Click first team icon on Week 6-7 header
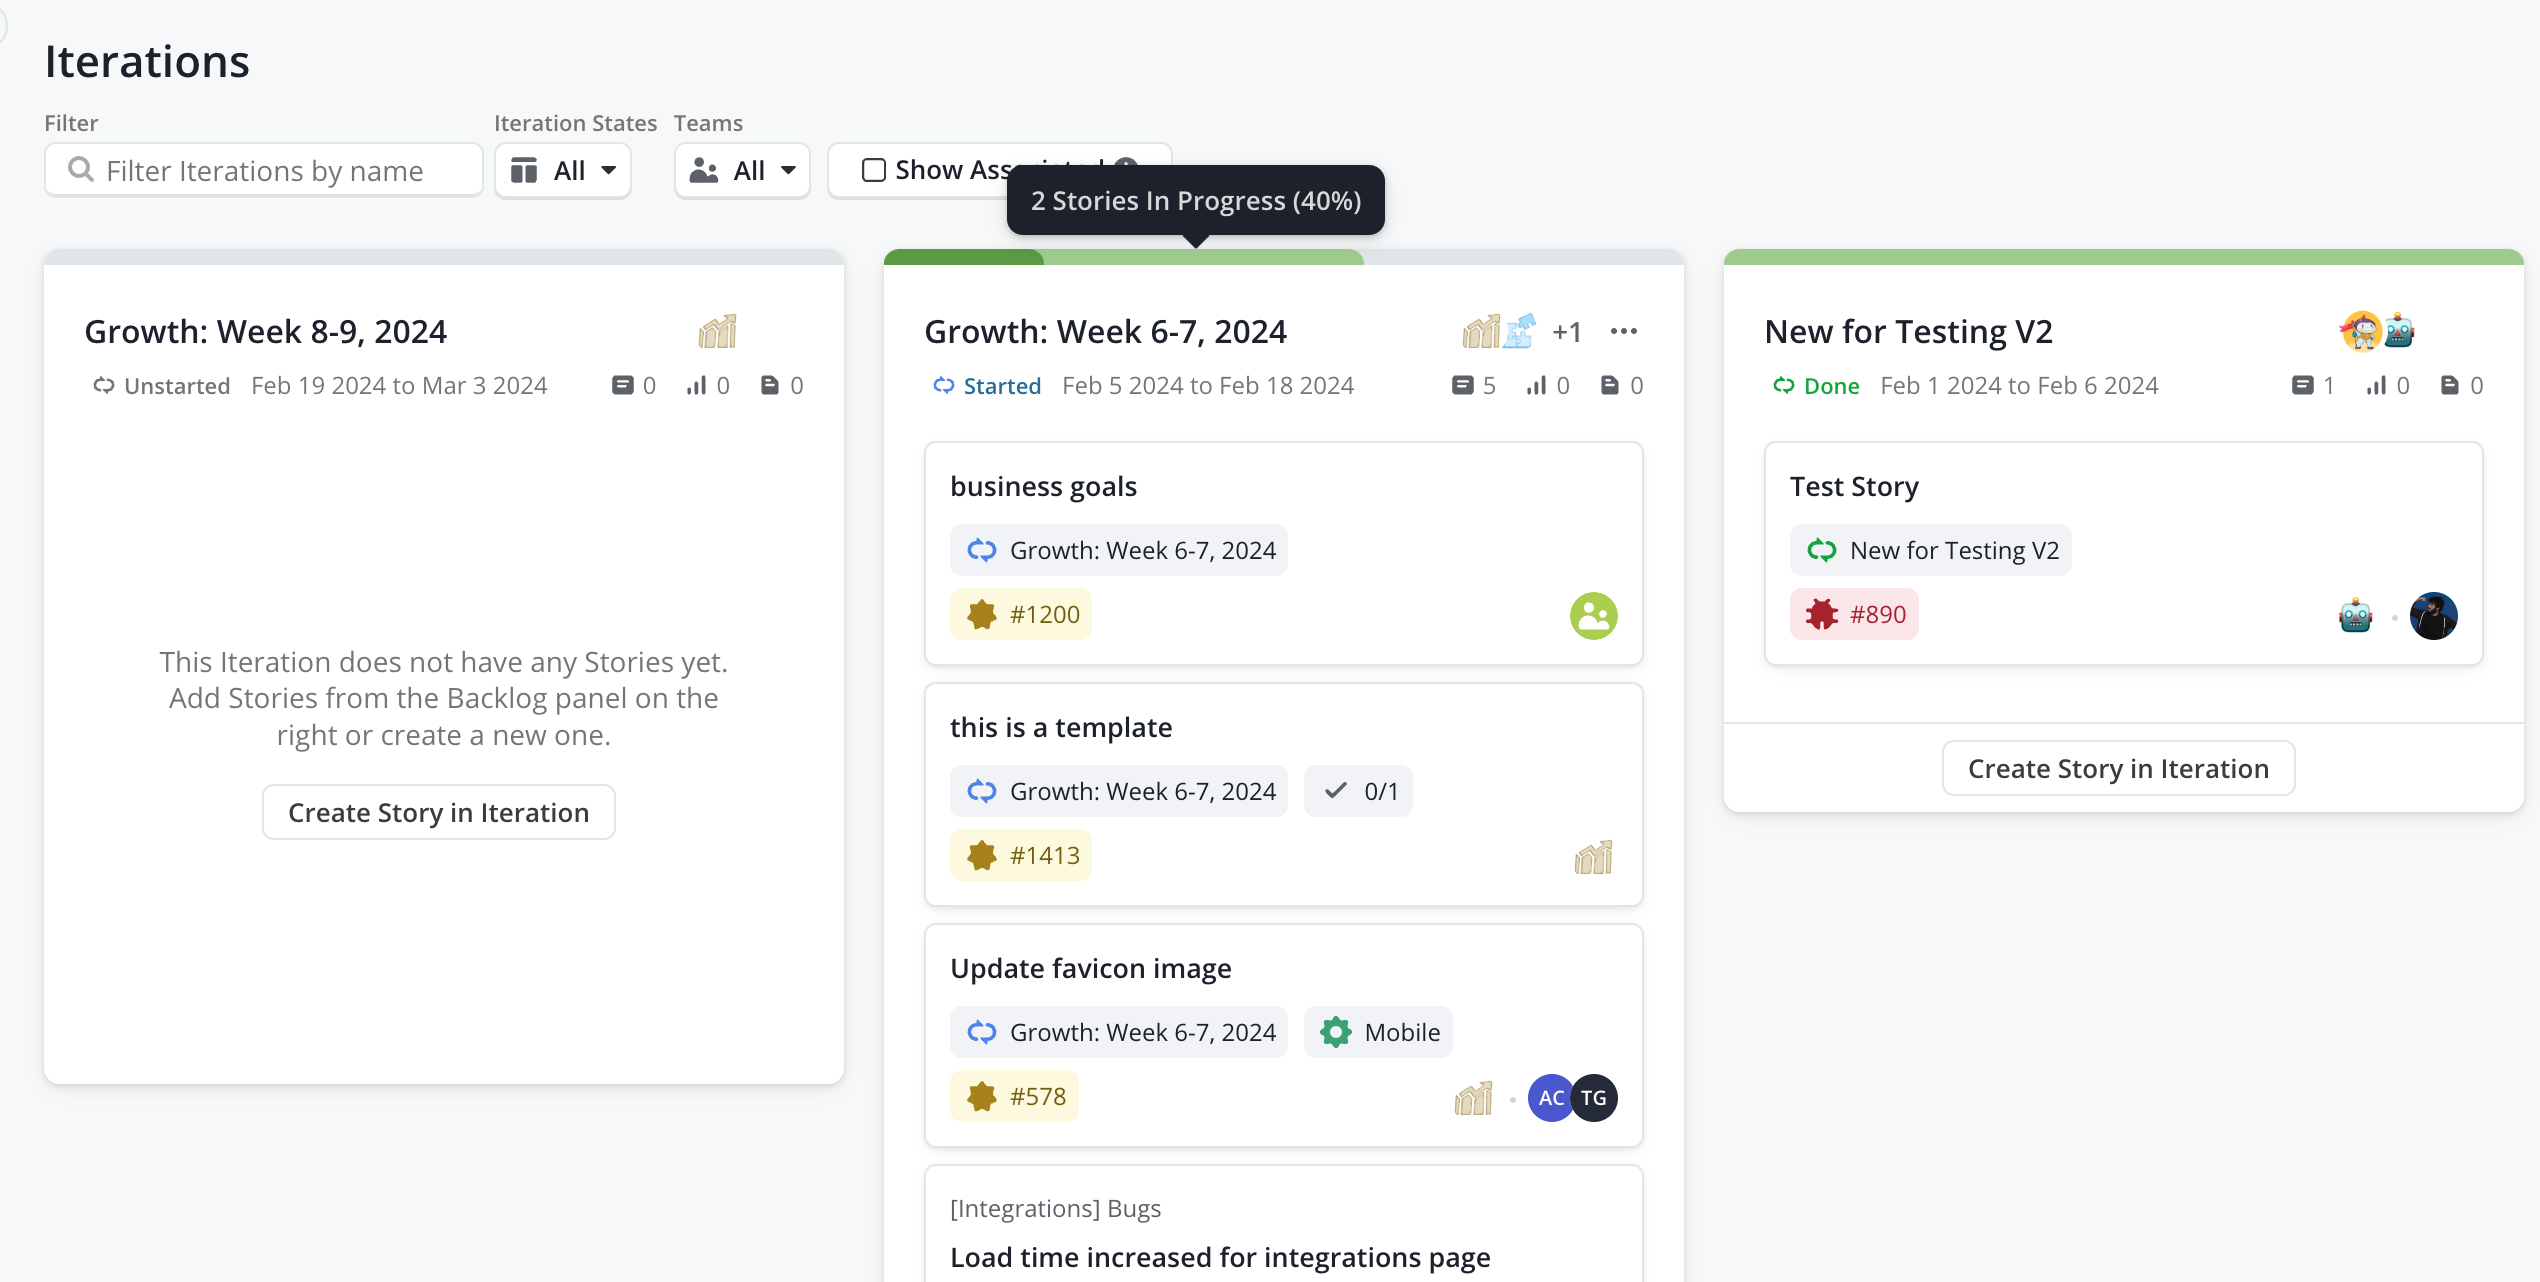Image resolution: width=2540 pixels, height=1282 pixels. (1481, 331)
